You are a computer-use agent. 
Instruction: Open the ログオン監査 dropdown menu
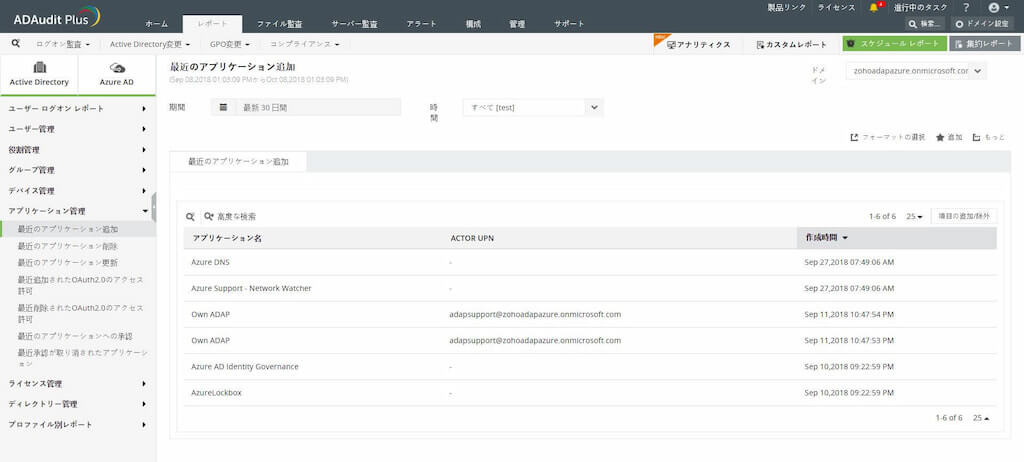pos(63,44)
